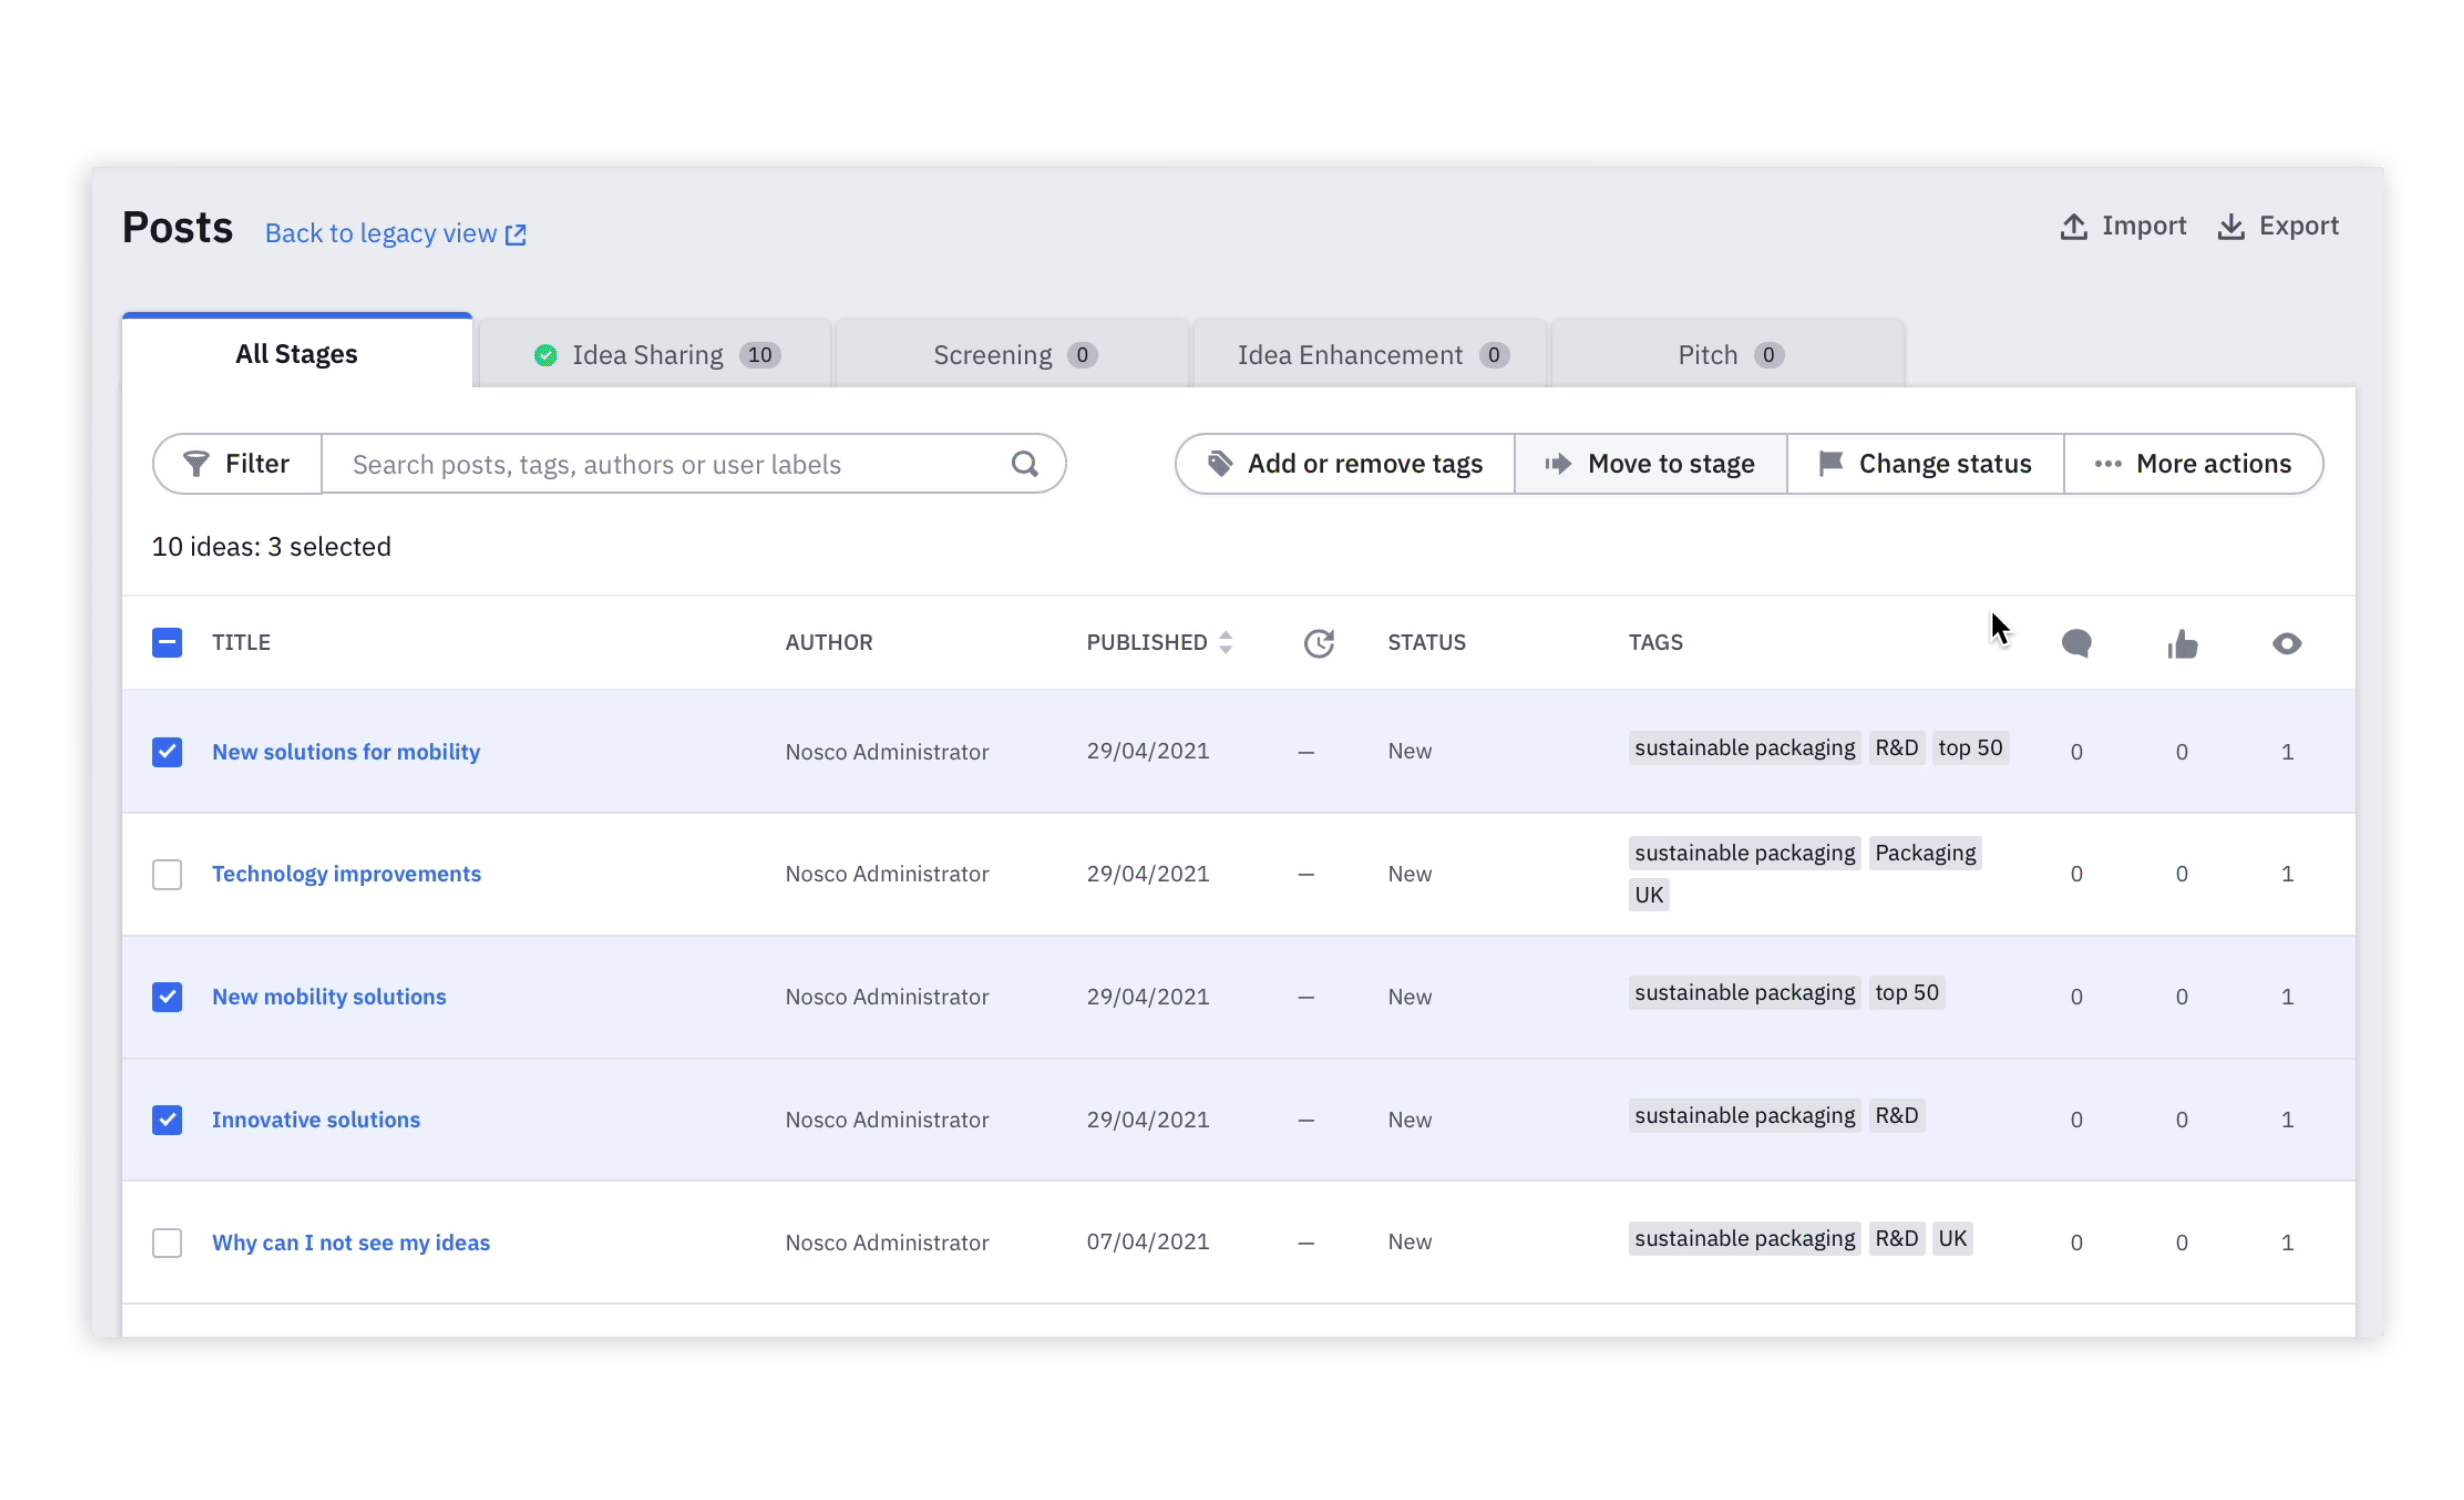Click the Packaging tag on Technology improvements
This screenshot has height=1500, width=2464.
(1925, 854)
